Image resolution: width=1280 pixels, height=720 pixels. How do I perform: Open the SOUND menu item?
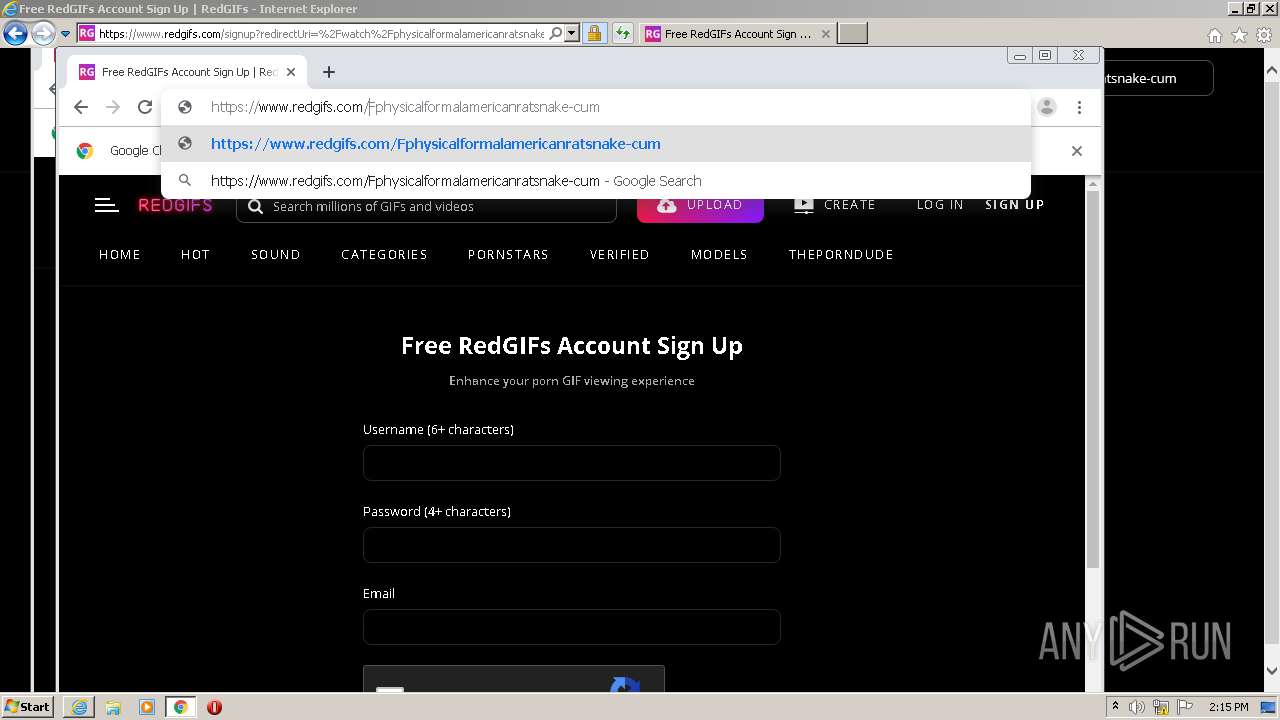coord(276,255)
